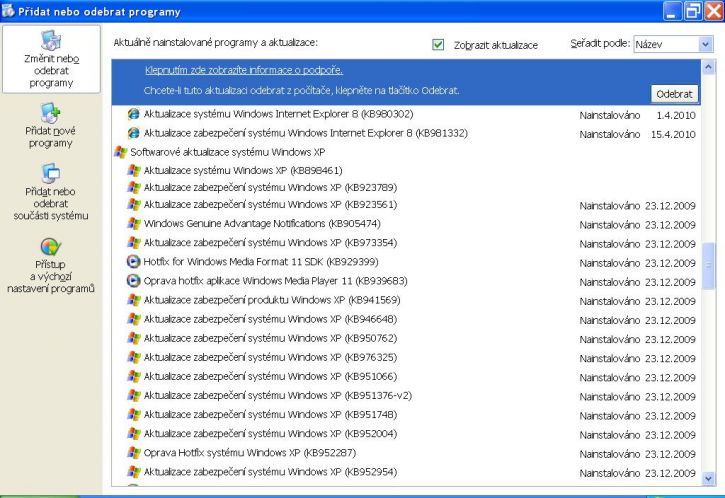Click the icon of security update KB951376-v2
The image size is (725, 498).
click(134, 395)
